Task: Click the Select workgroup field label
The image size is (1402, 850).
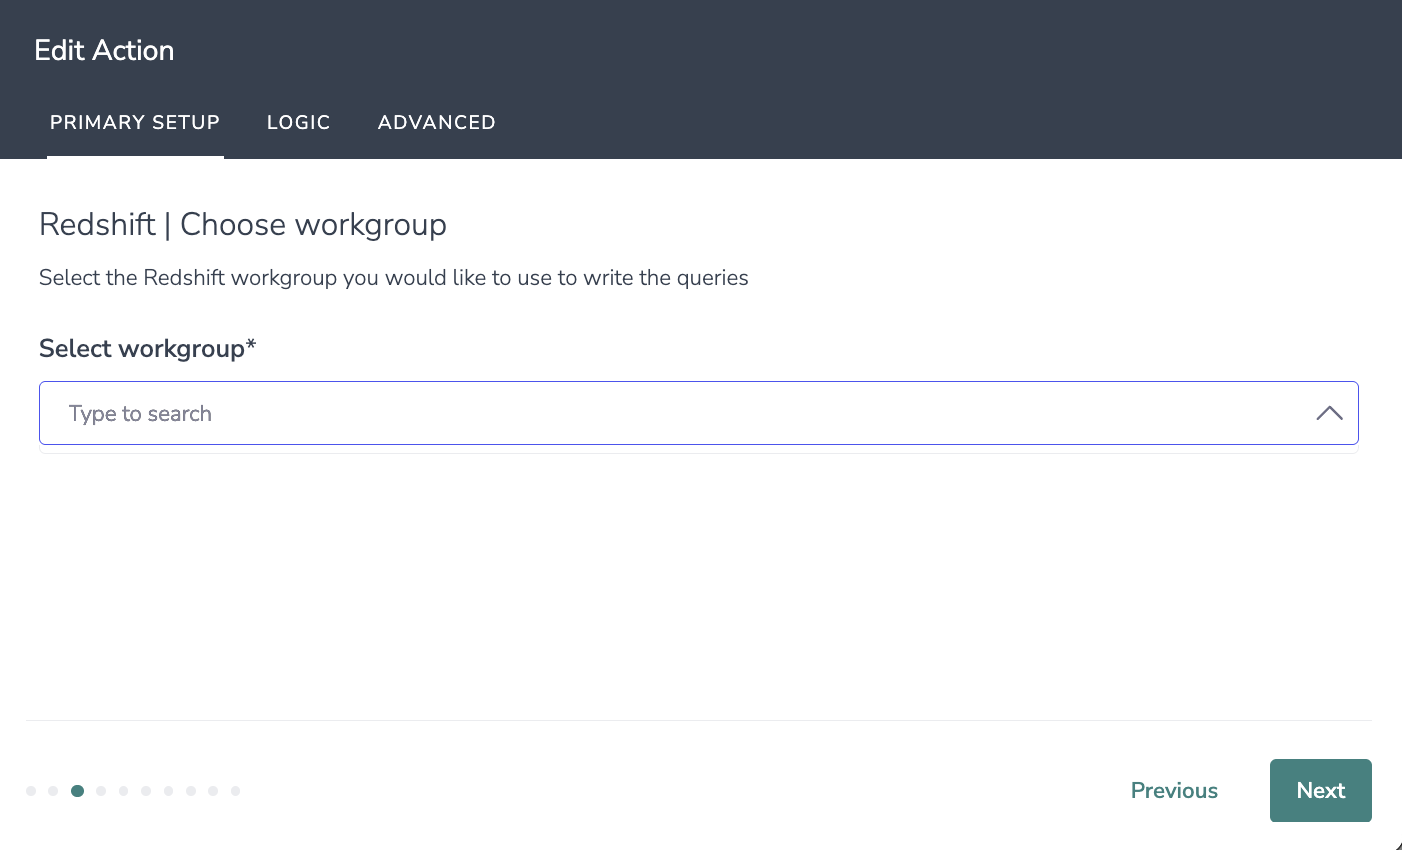Action: pos(148,349)
